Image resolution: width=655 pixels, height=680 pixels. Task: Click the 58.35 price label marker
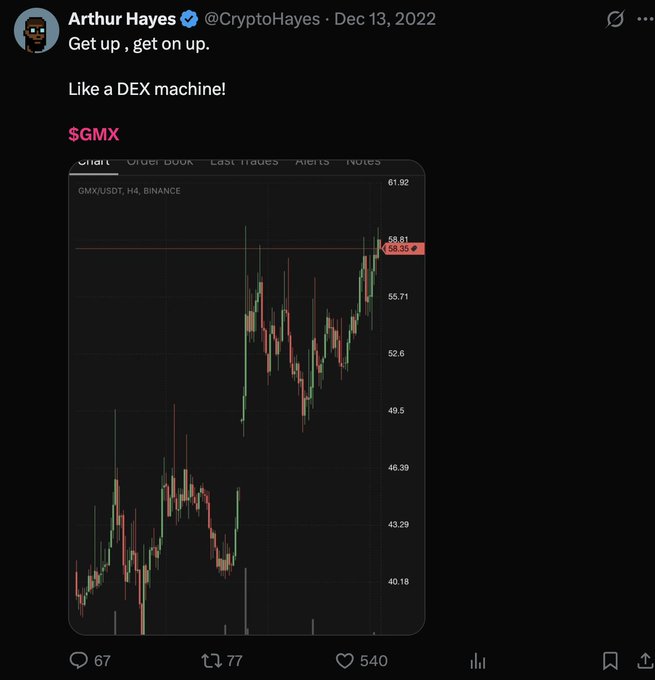click(x=403, y=248)
